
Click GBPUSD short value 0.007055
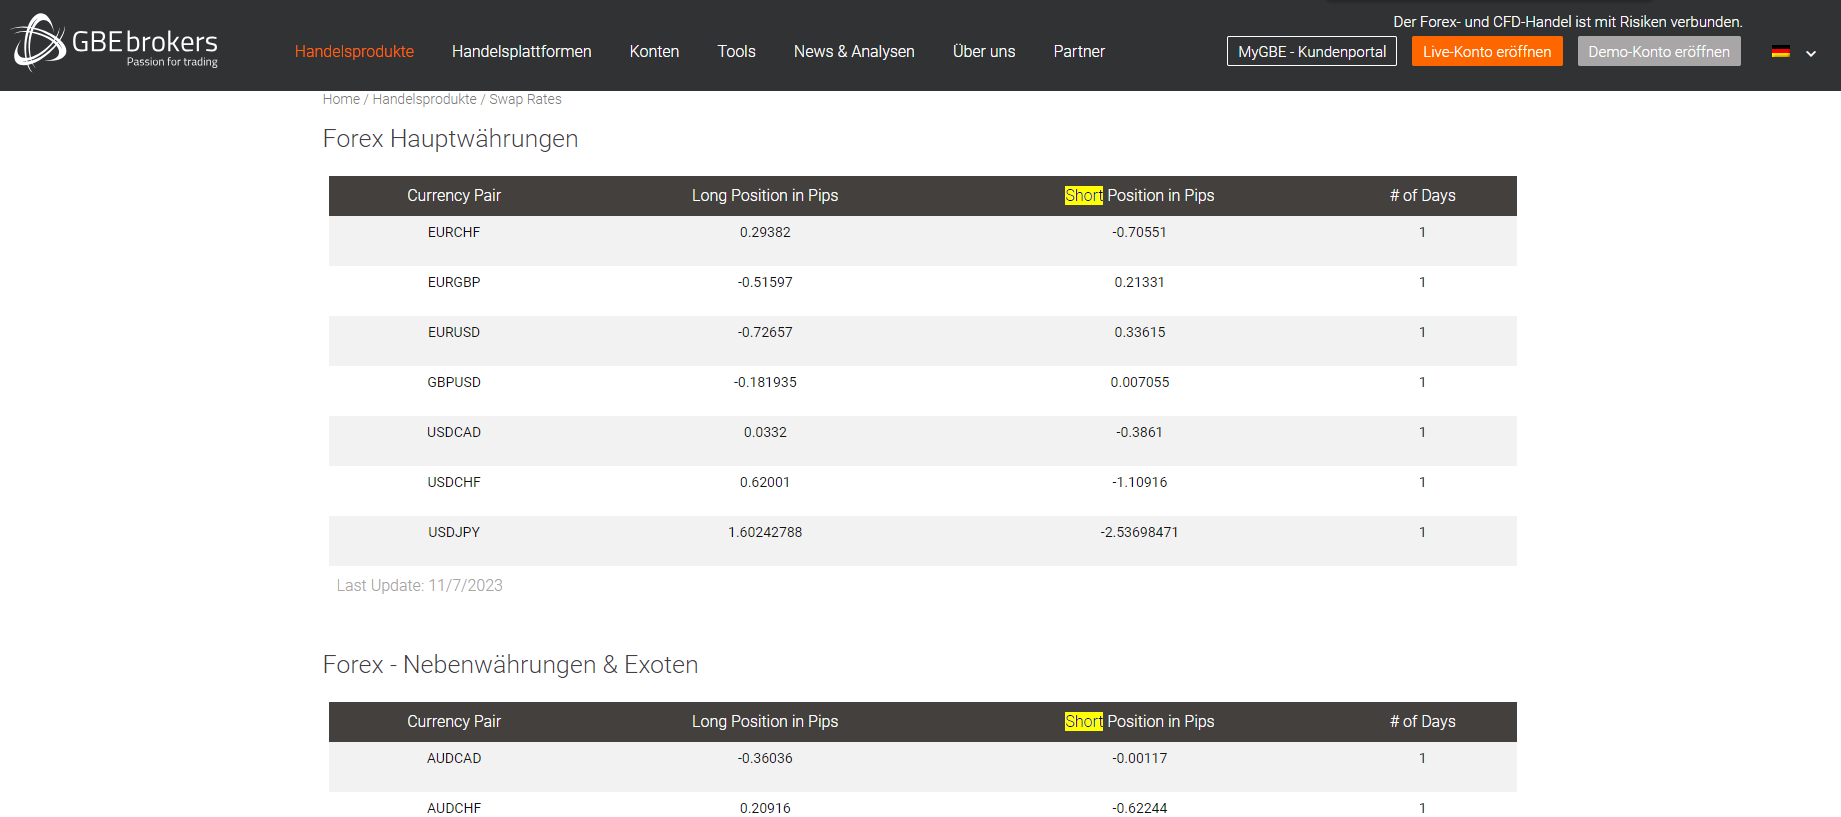pos(1140,382)
